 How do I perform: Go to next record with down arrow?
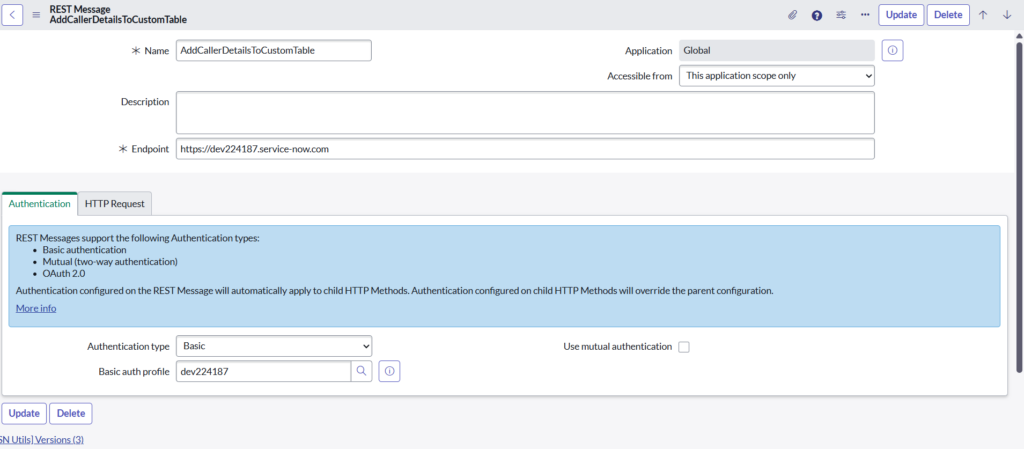click(x=1006, y=15)
